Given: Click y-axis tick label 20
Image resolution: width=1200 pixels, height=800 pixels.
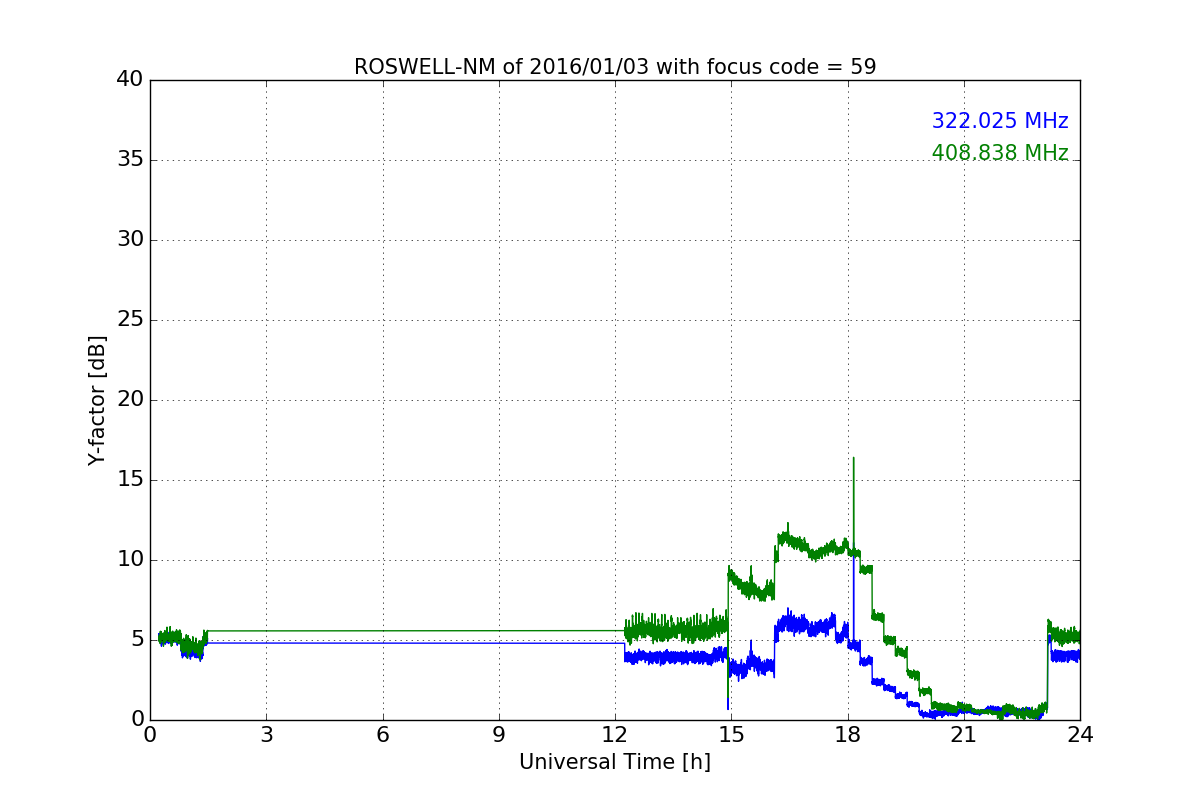Looking at the screenshot, I should (x=130, y=400).
